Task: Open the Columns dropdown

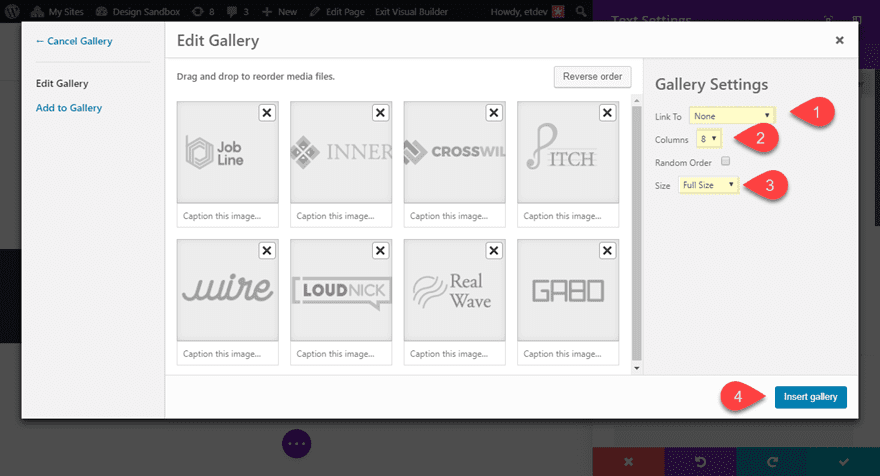Action: click(x=708, y=138)
